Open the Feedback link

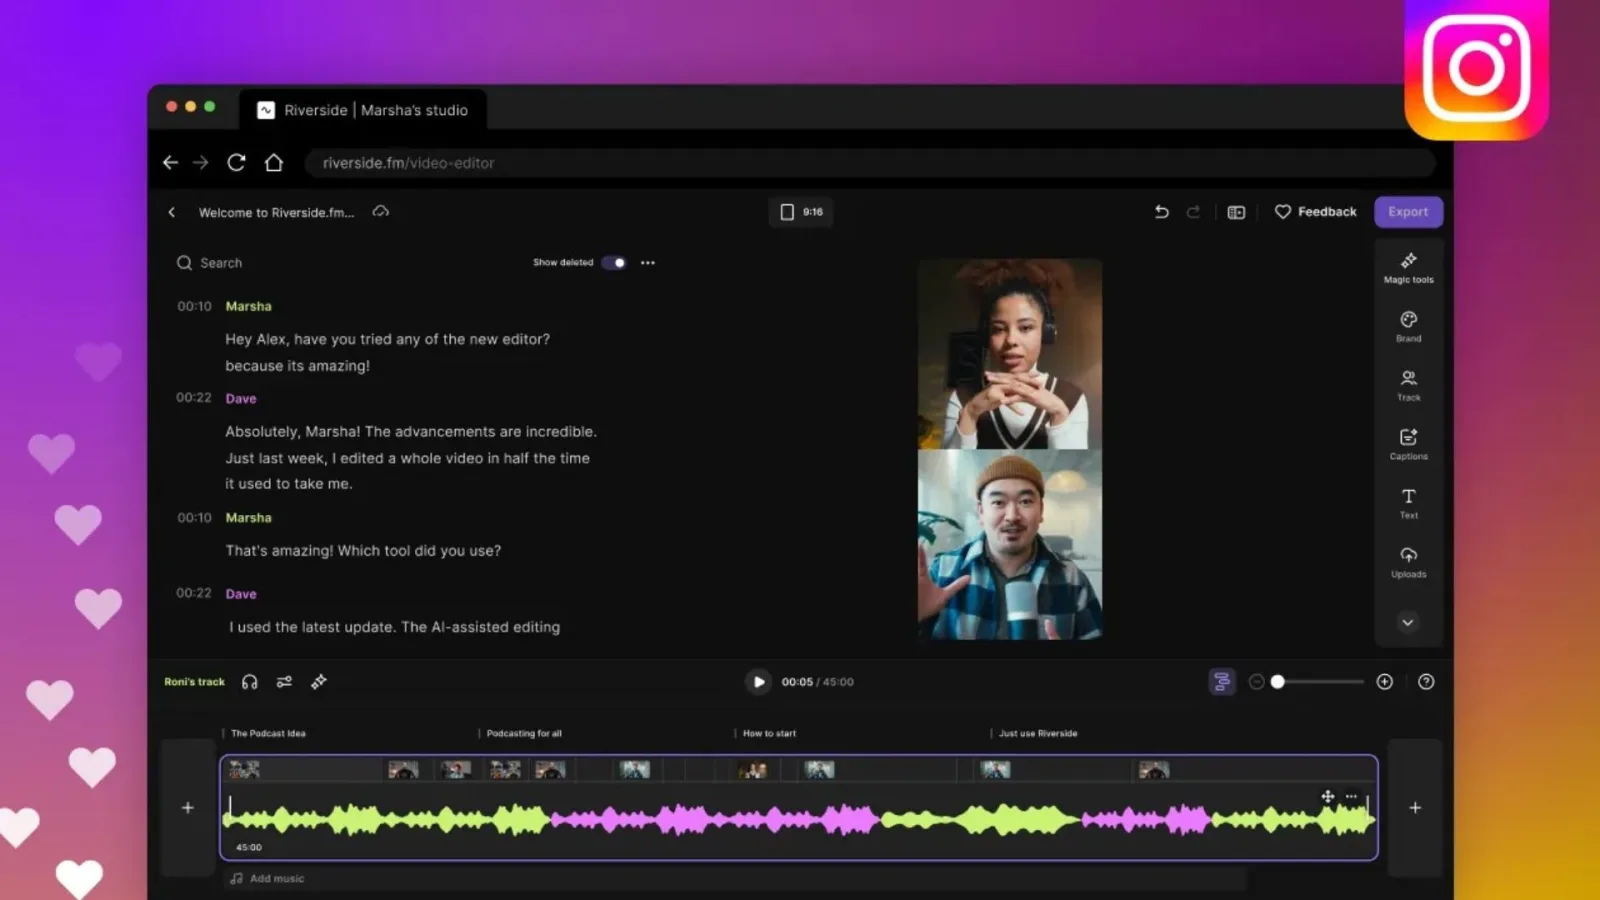coord(1316,212)
